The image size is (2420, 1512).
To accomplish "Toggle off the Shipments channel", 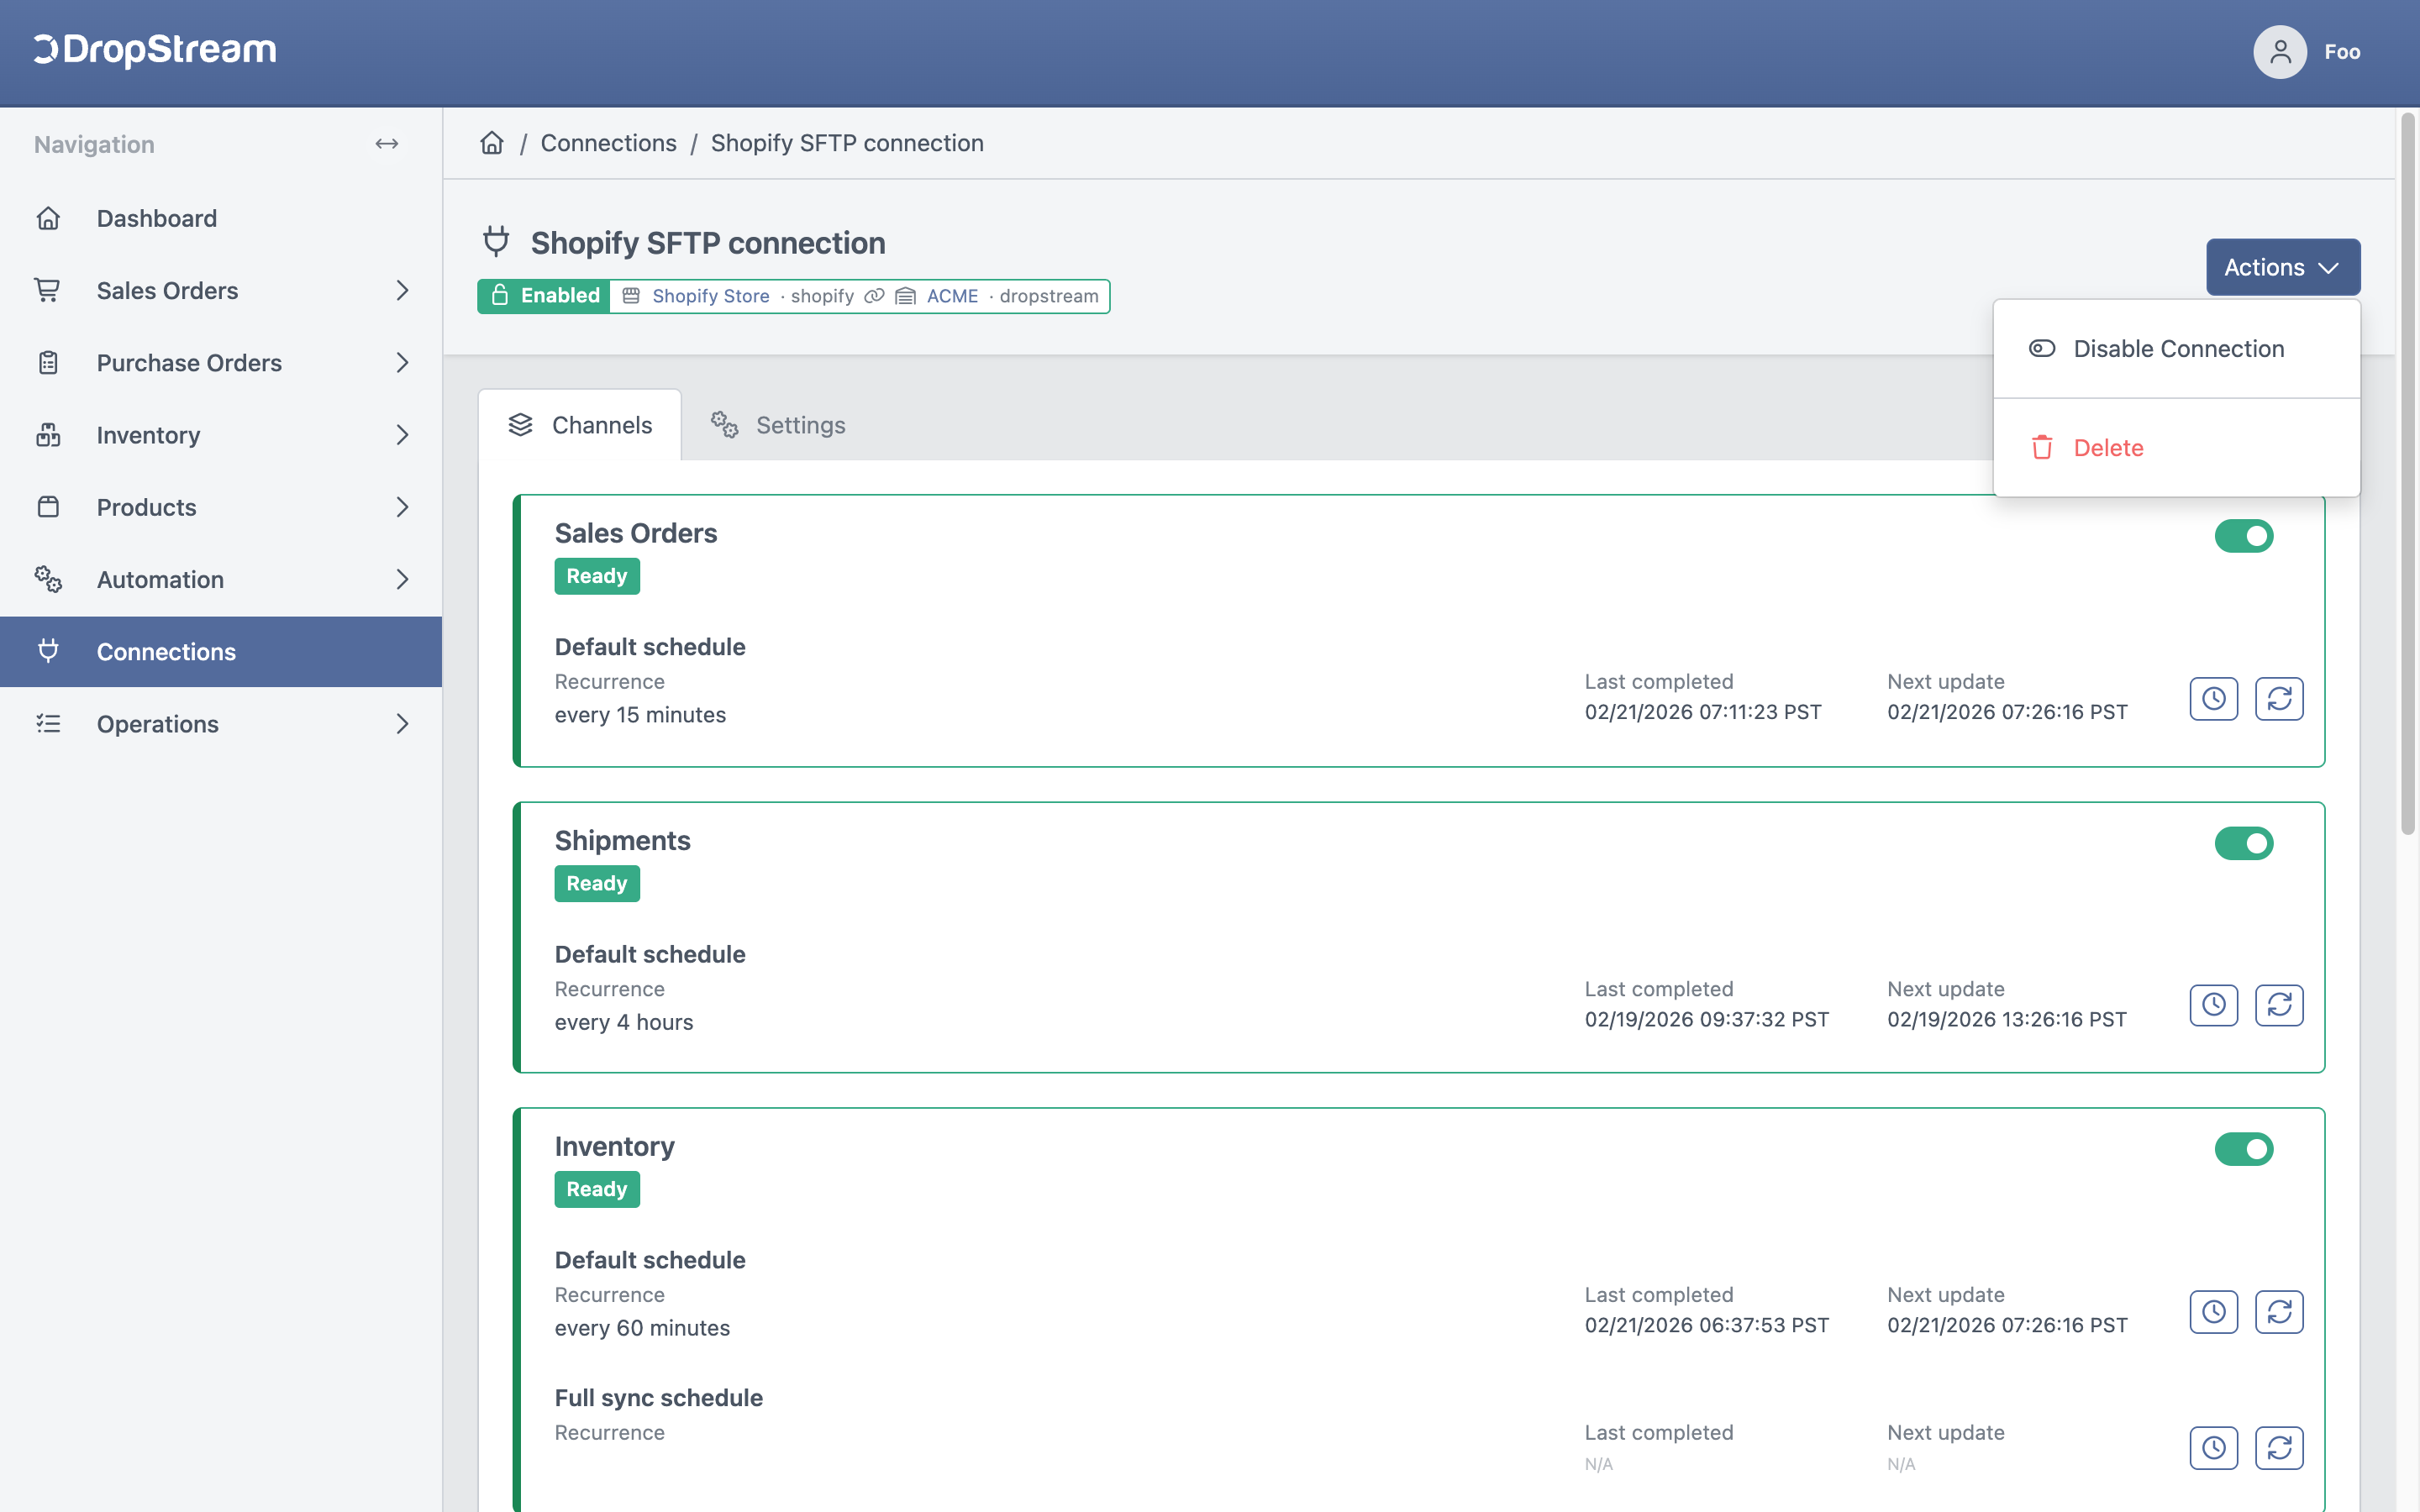I will coord(2244,843).
